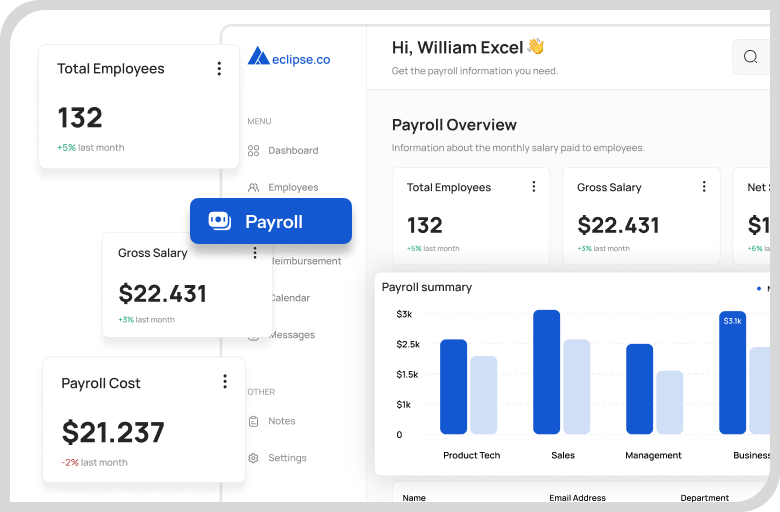
Task: Open the Payroll Cost card options menu
Action: (225, 382)
